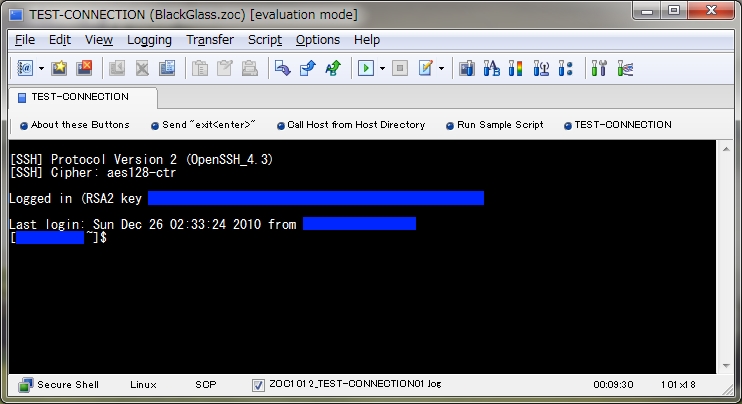Minimize the ZOC window
This screenshot has height=404, width=742.
pyautogui.click(x=646, y=10)
